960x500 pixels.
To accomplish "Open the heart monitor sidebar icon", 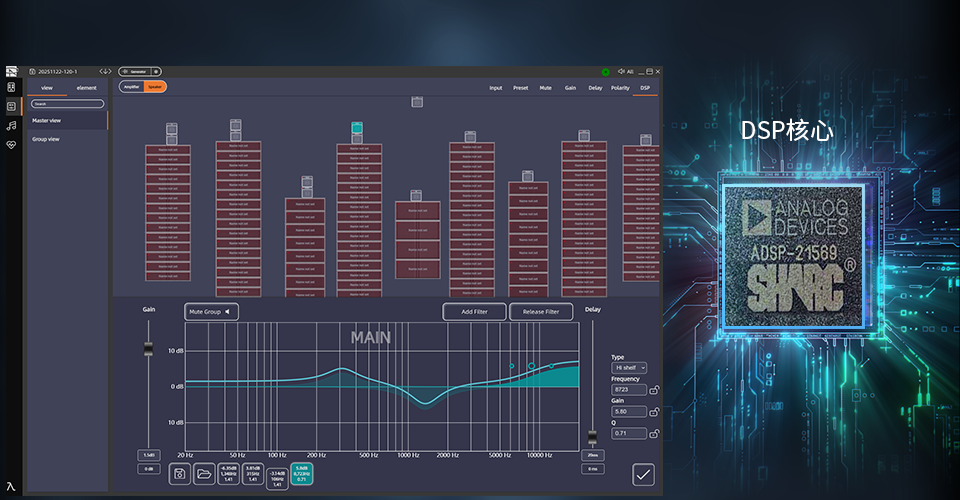I will pos(12,144).
